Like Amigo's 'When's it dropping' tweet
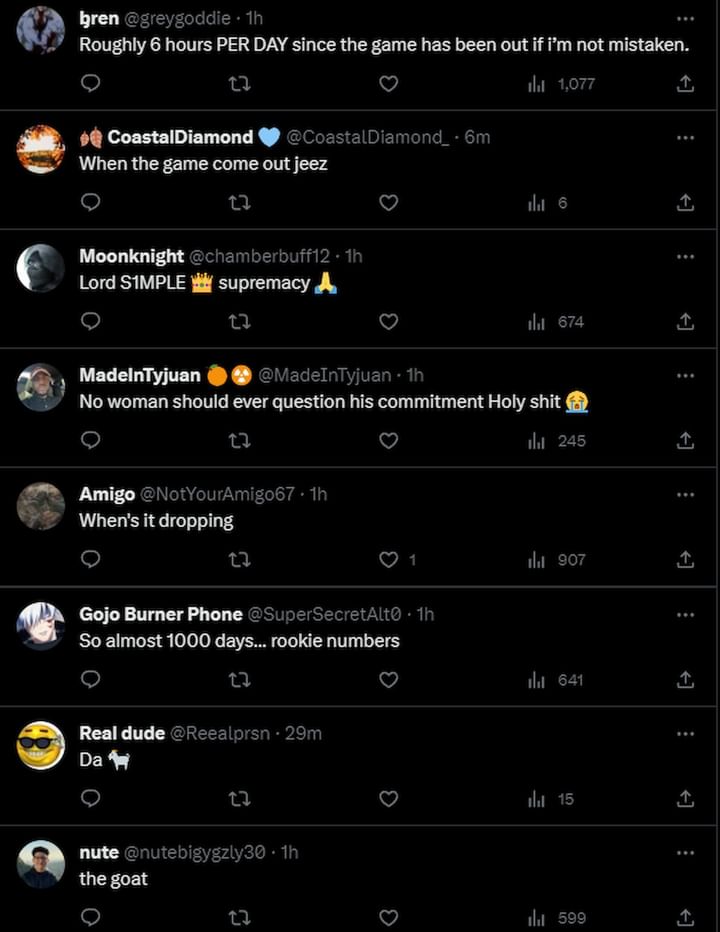 pos(389,560)
